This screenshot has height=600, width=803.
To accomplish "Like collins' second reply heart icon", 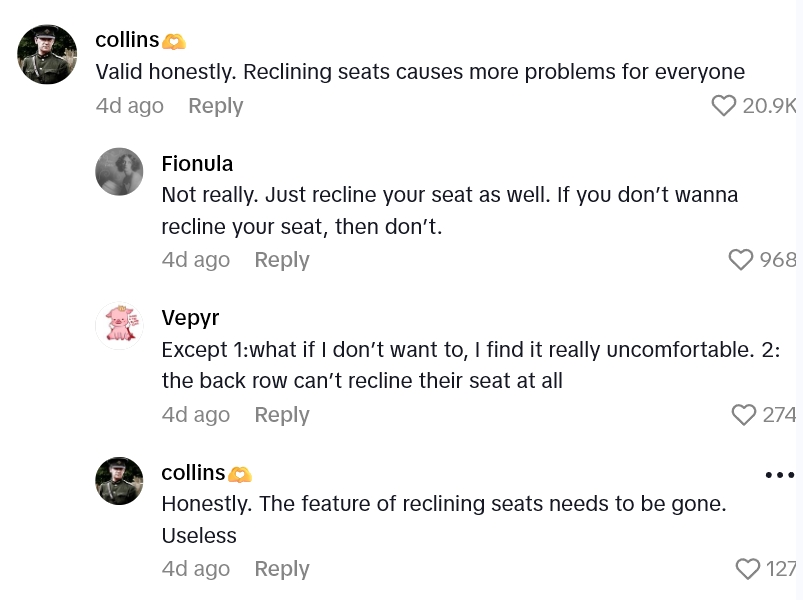I will tap(747, 569).
